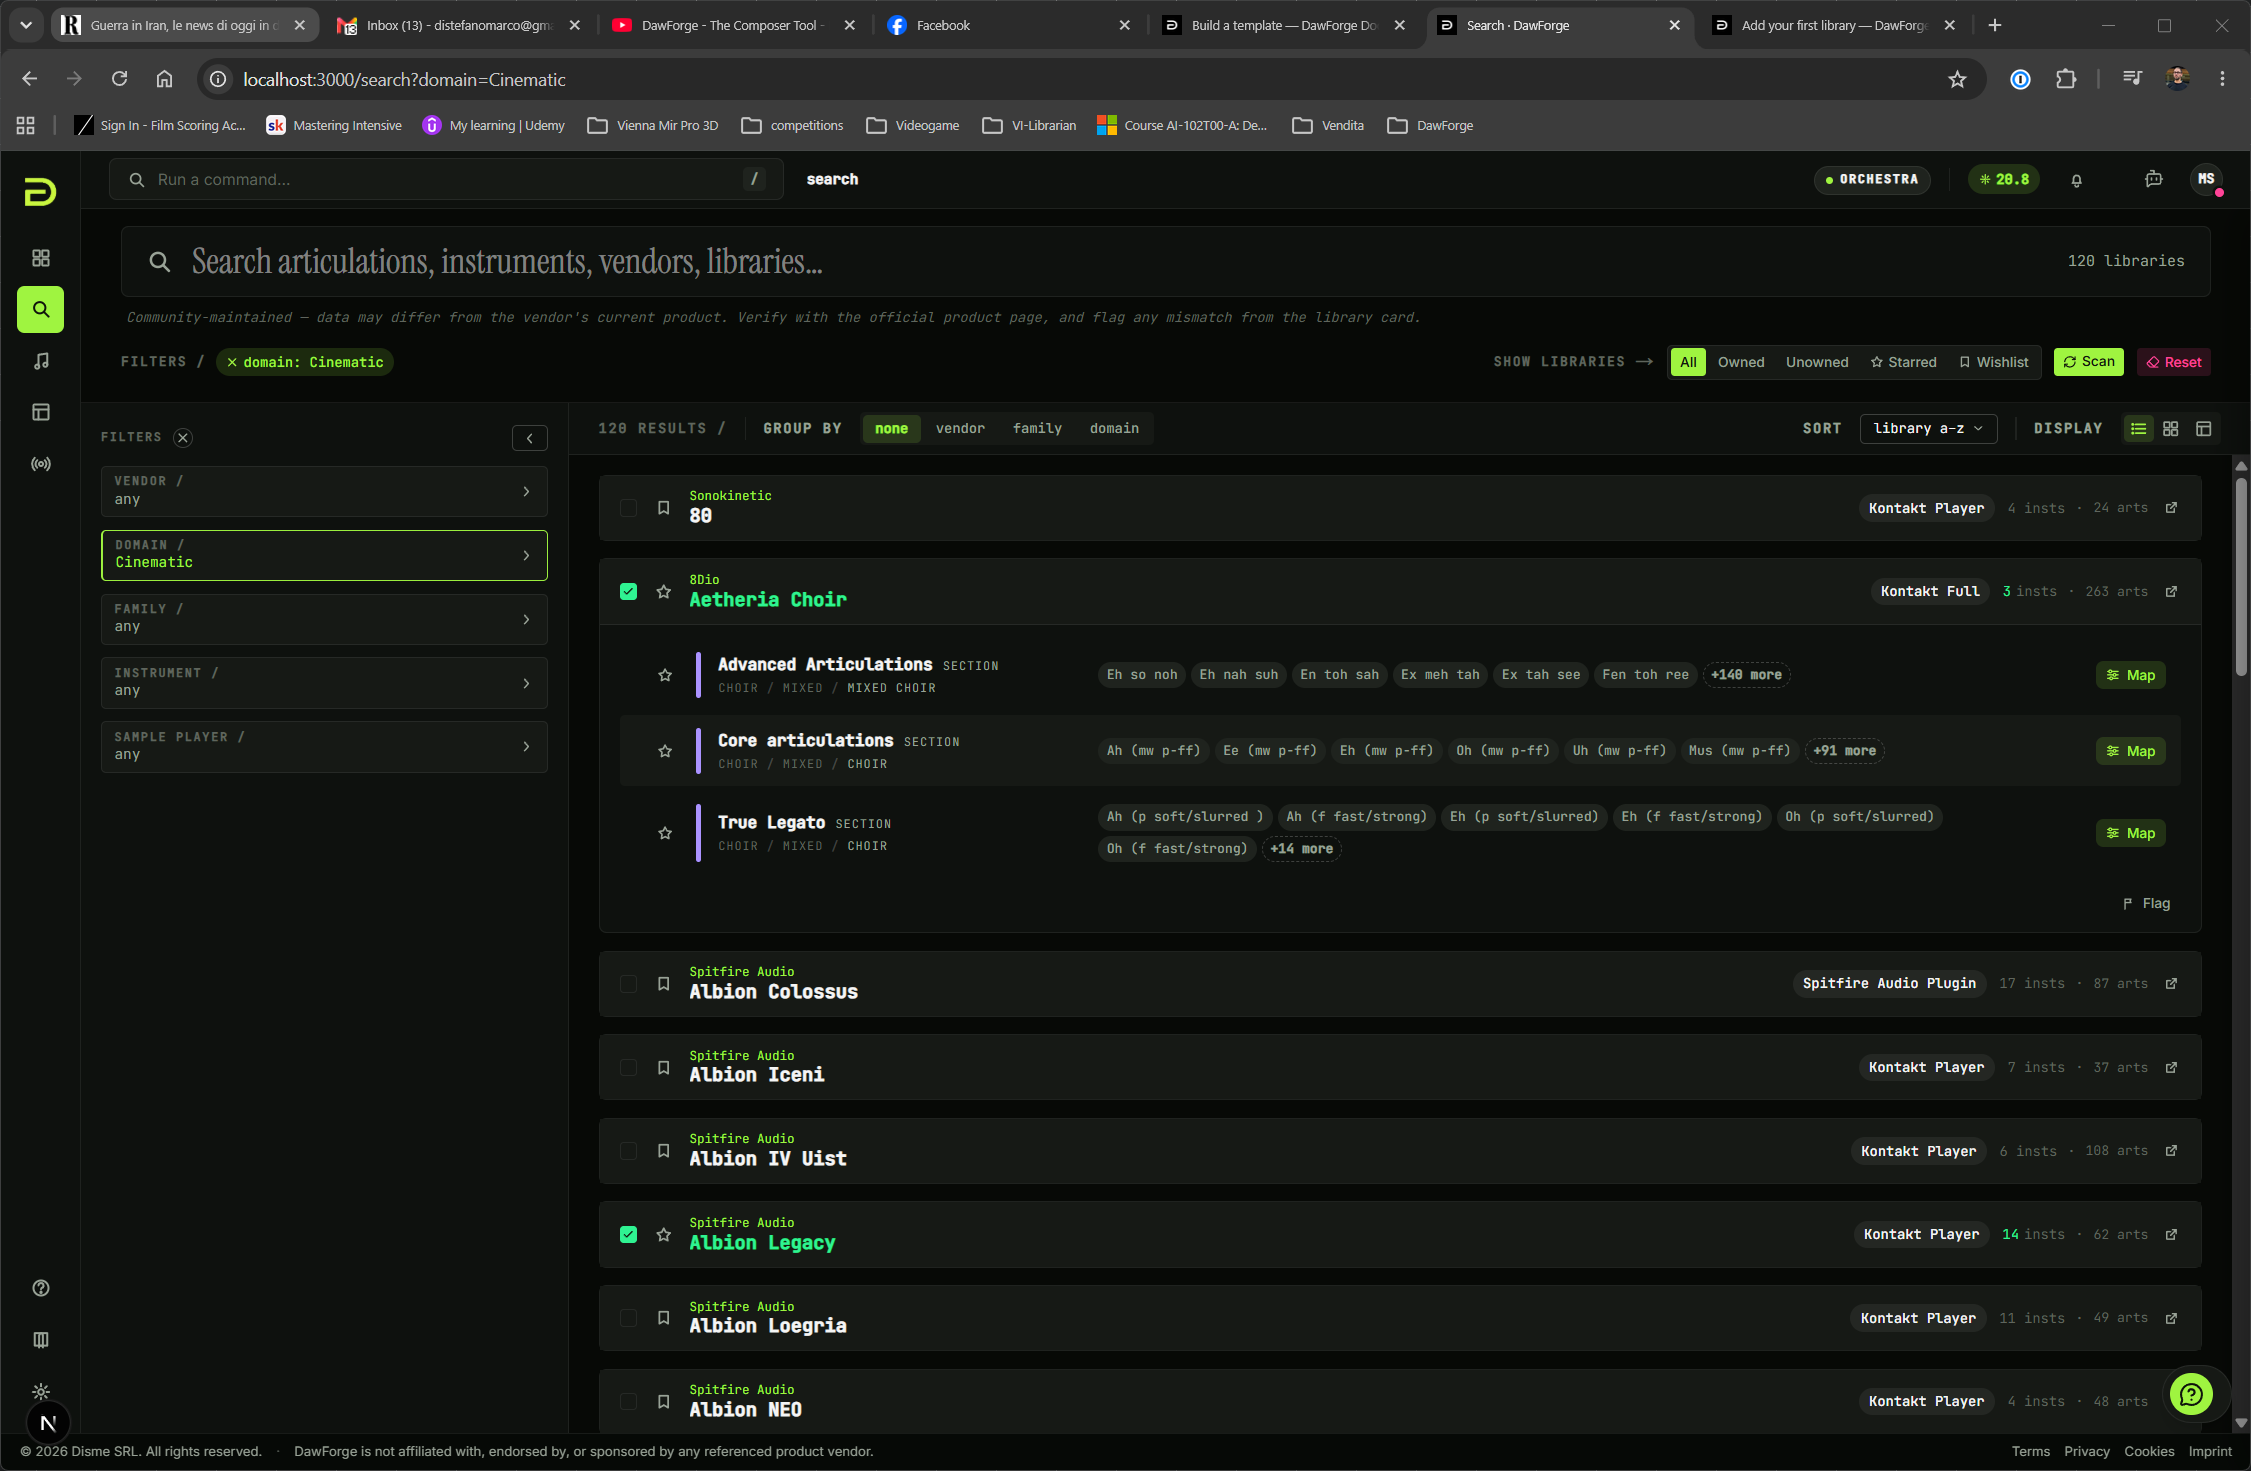Star the True Legato section
The image size is (2251, 1471).
(665, 833)
